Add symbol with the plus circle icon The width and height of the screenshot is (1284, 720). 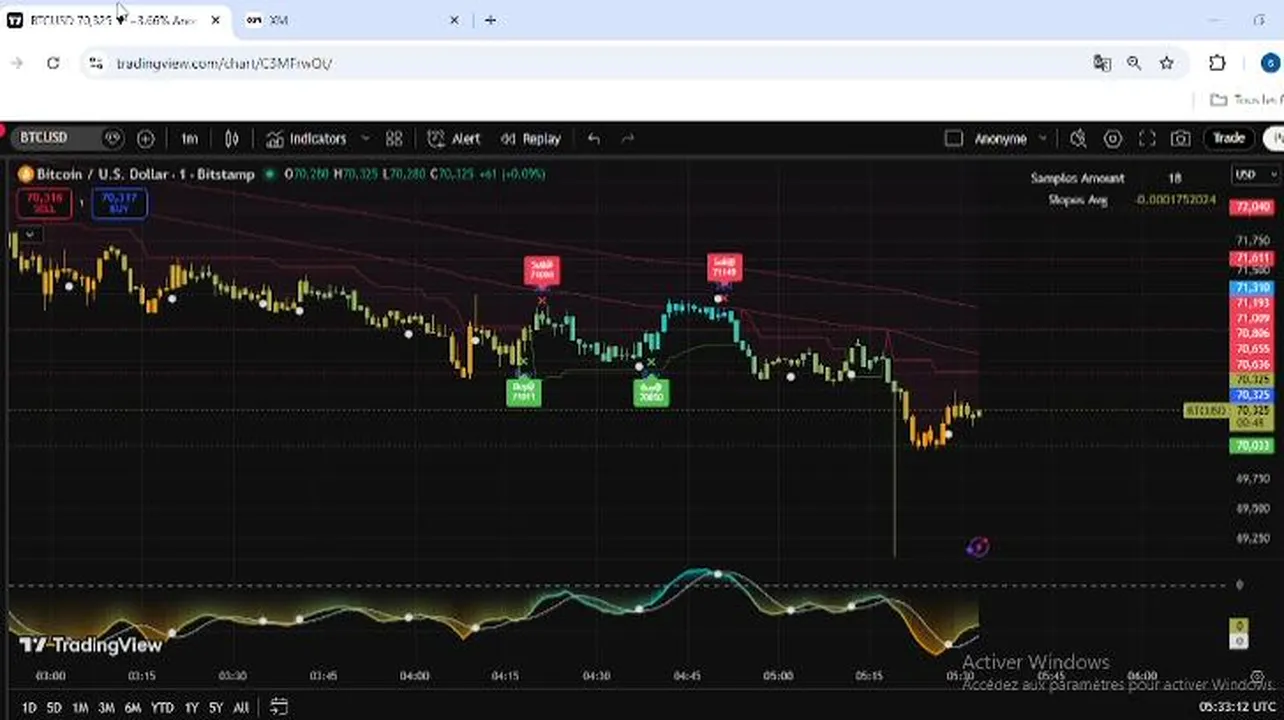point(146,139)
